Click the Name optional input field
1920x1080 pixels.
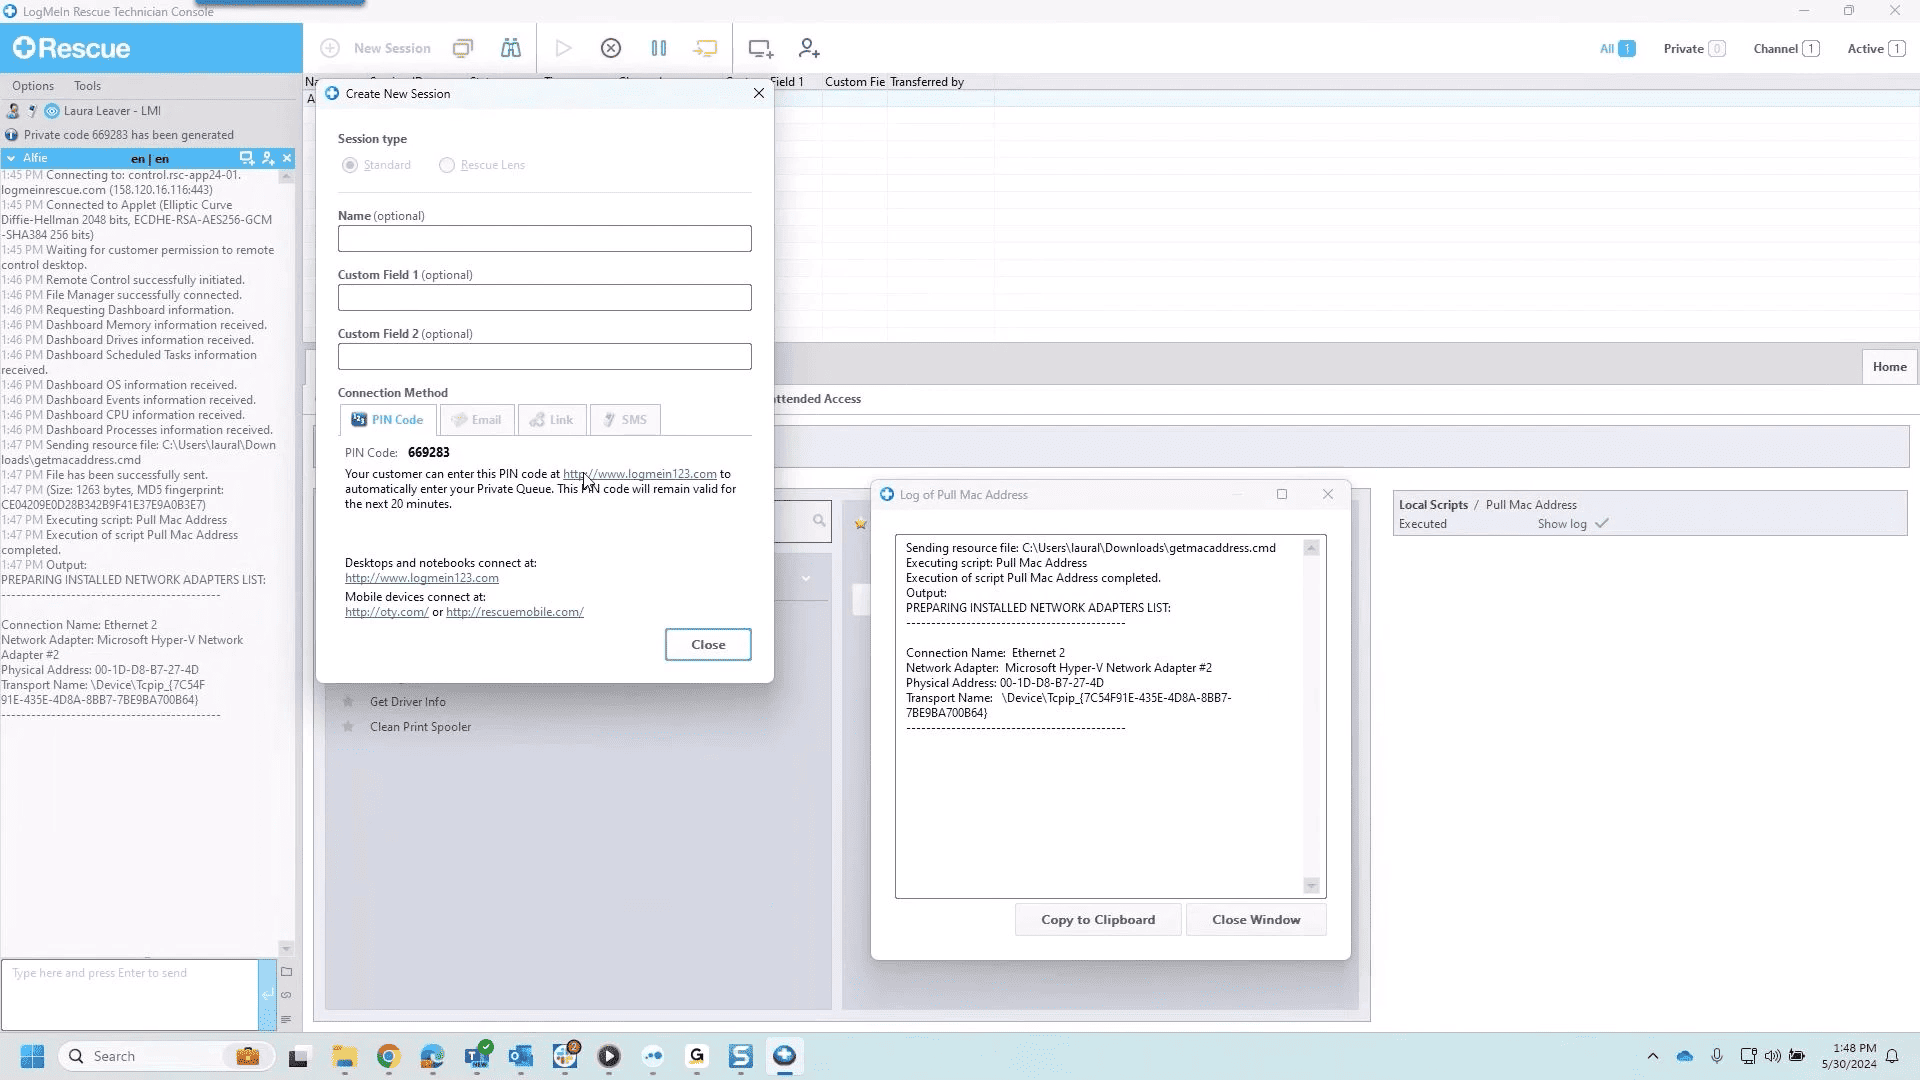pyautogui.click(x=544, y=238)
